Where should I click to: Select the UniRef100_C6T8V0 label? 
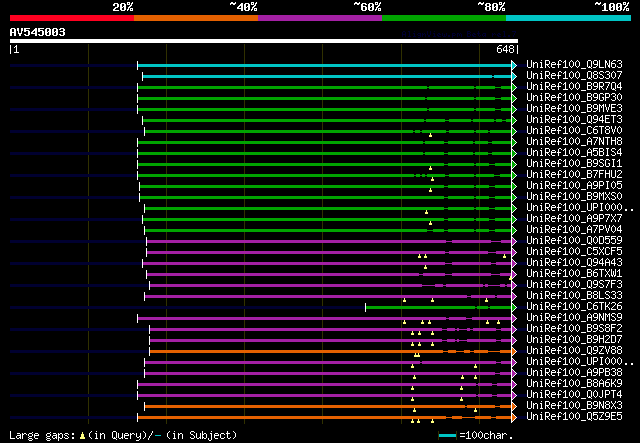click(x=574, y=131)
